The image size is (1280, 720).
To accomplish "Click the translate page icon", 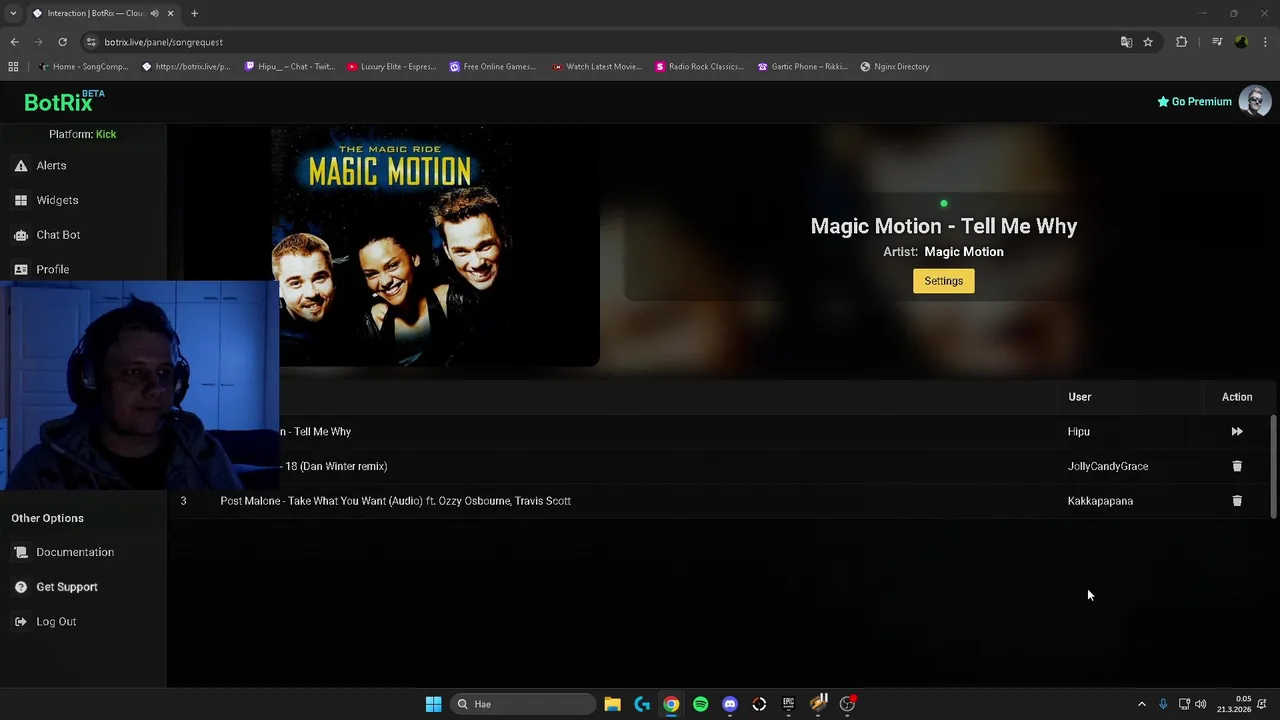I will point(1126,42).
